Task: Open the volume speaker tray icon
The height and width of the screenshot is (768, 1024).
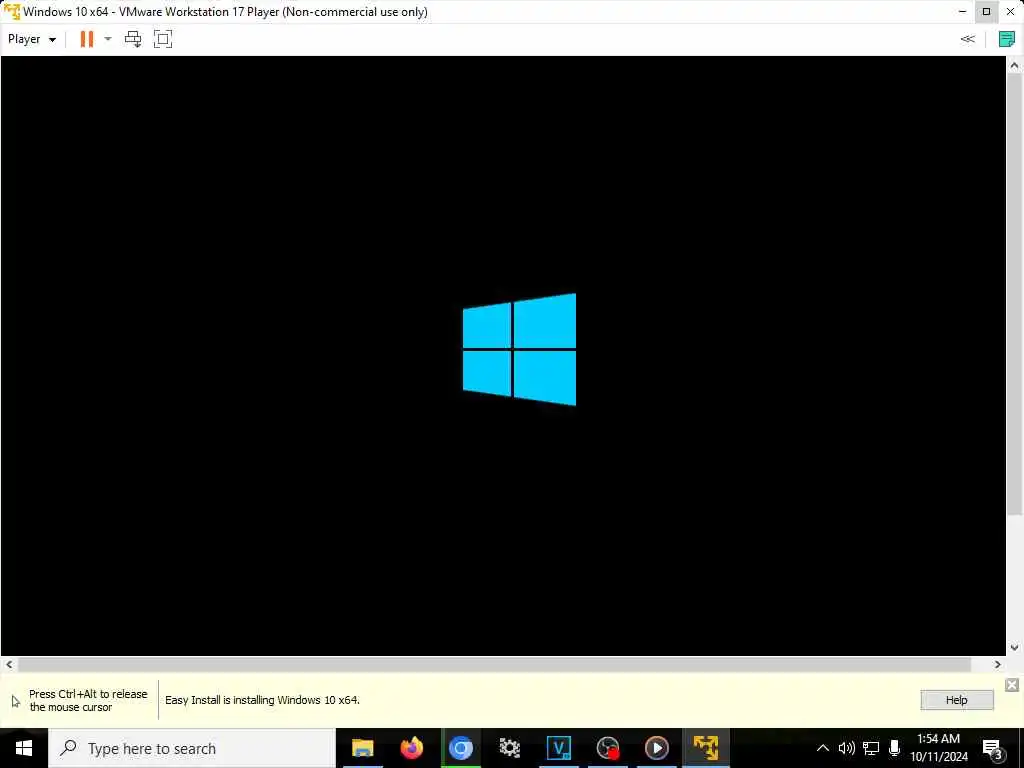Action: 846,748
